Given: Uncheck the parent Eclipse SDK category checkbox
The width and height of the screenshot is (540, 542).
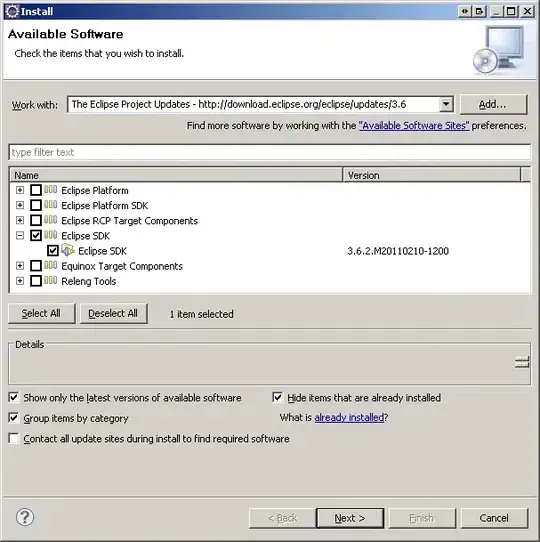Looking at the screenshot, I should pos(36,235).
